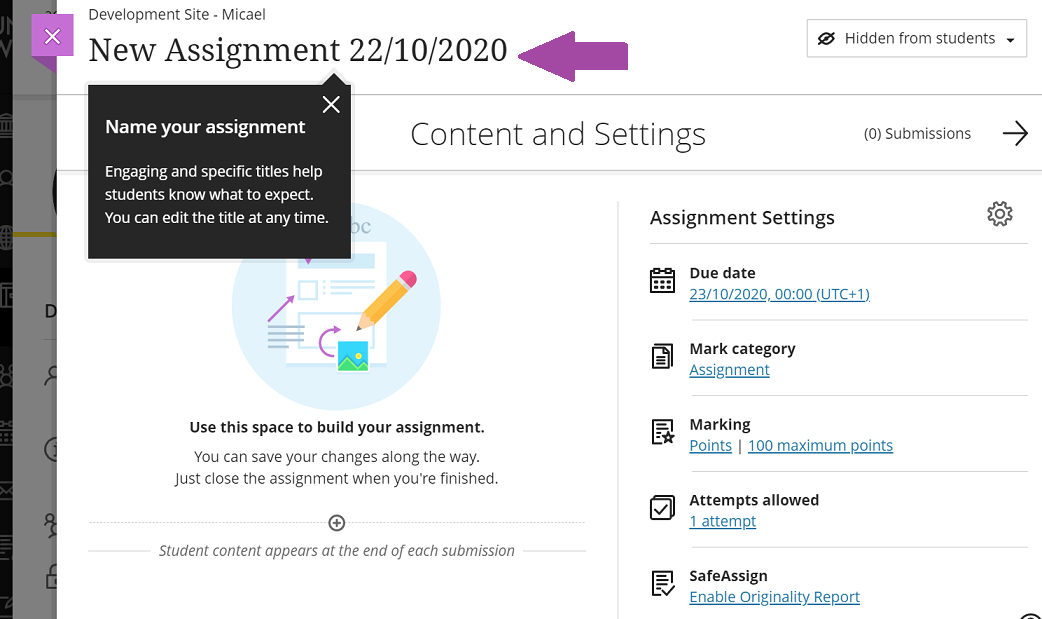Image resolution: width=1042 pixels, height=619 pixels.
Task: View the (0) Submissions label
Action: coord(917,134)
